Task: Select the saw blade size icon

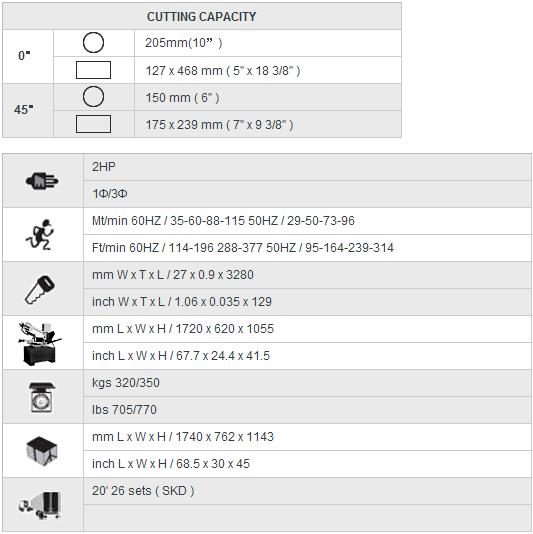Action: click(40, 289)
